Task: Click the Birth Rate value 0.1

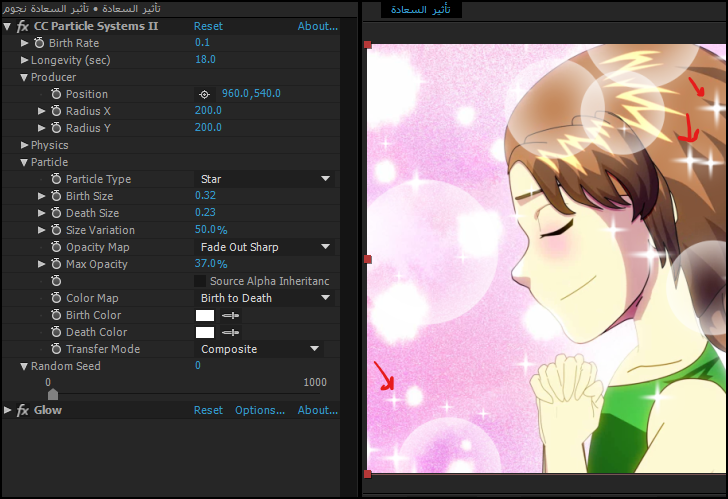Action: [x=202, y=42]
